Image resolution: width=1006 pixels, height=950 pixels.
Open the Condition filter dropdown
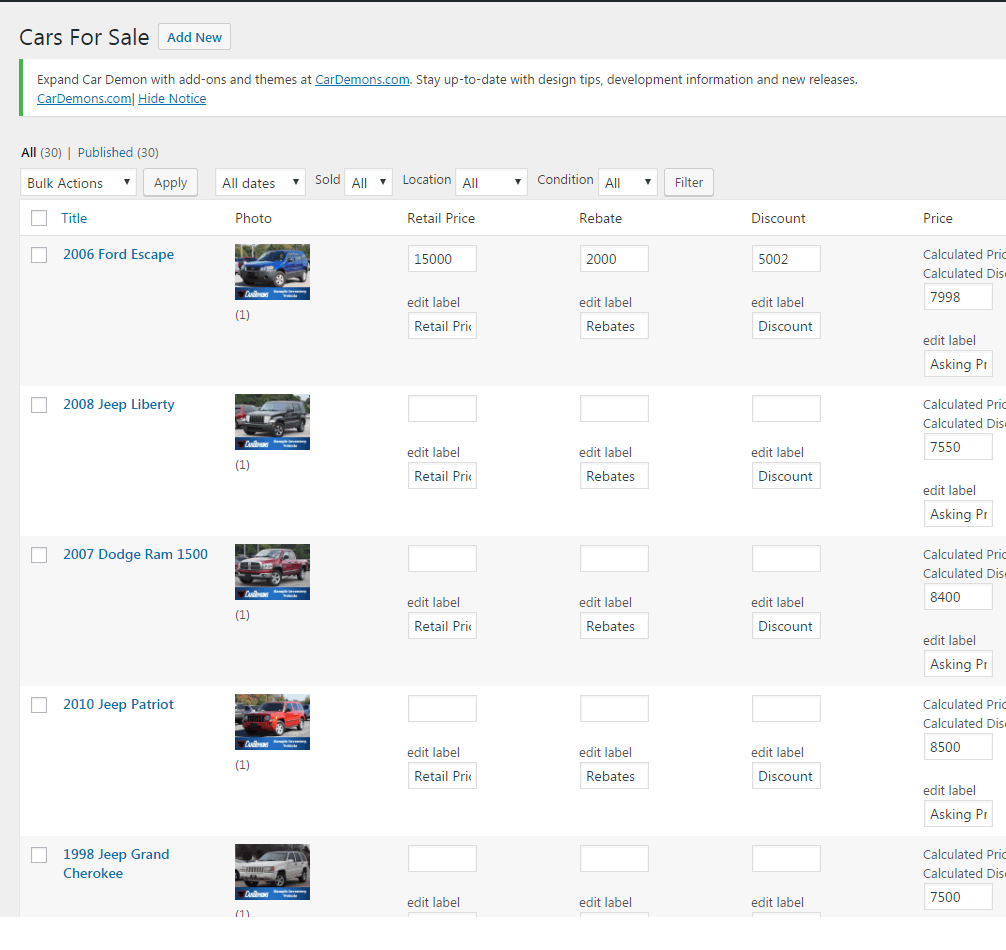627,183
